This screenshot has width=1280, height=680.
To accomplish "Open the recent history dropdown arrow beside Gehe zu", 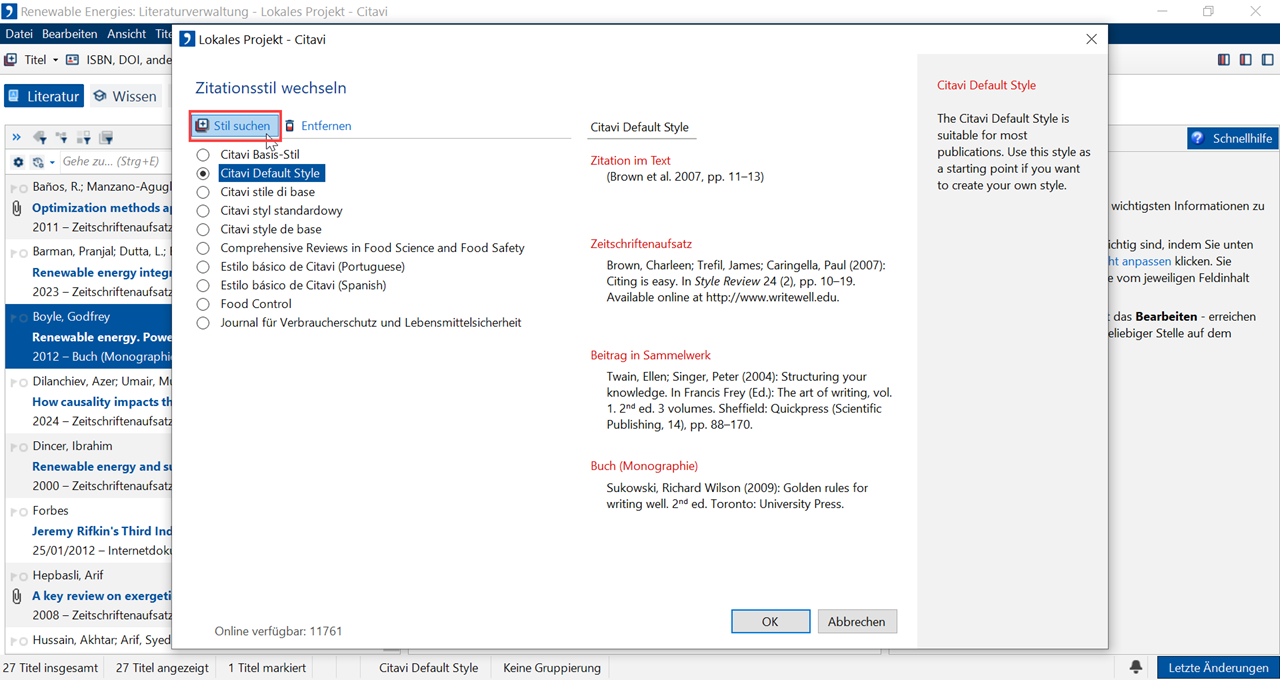I will point(52,162).
